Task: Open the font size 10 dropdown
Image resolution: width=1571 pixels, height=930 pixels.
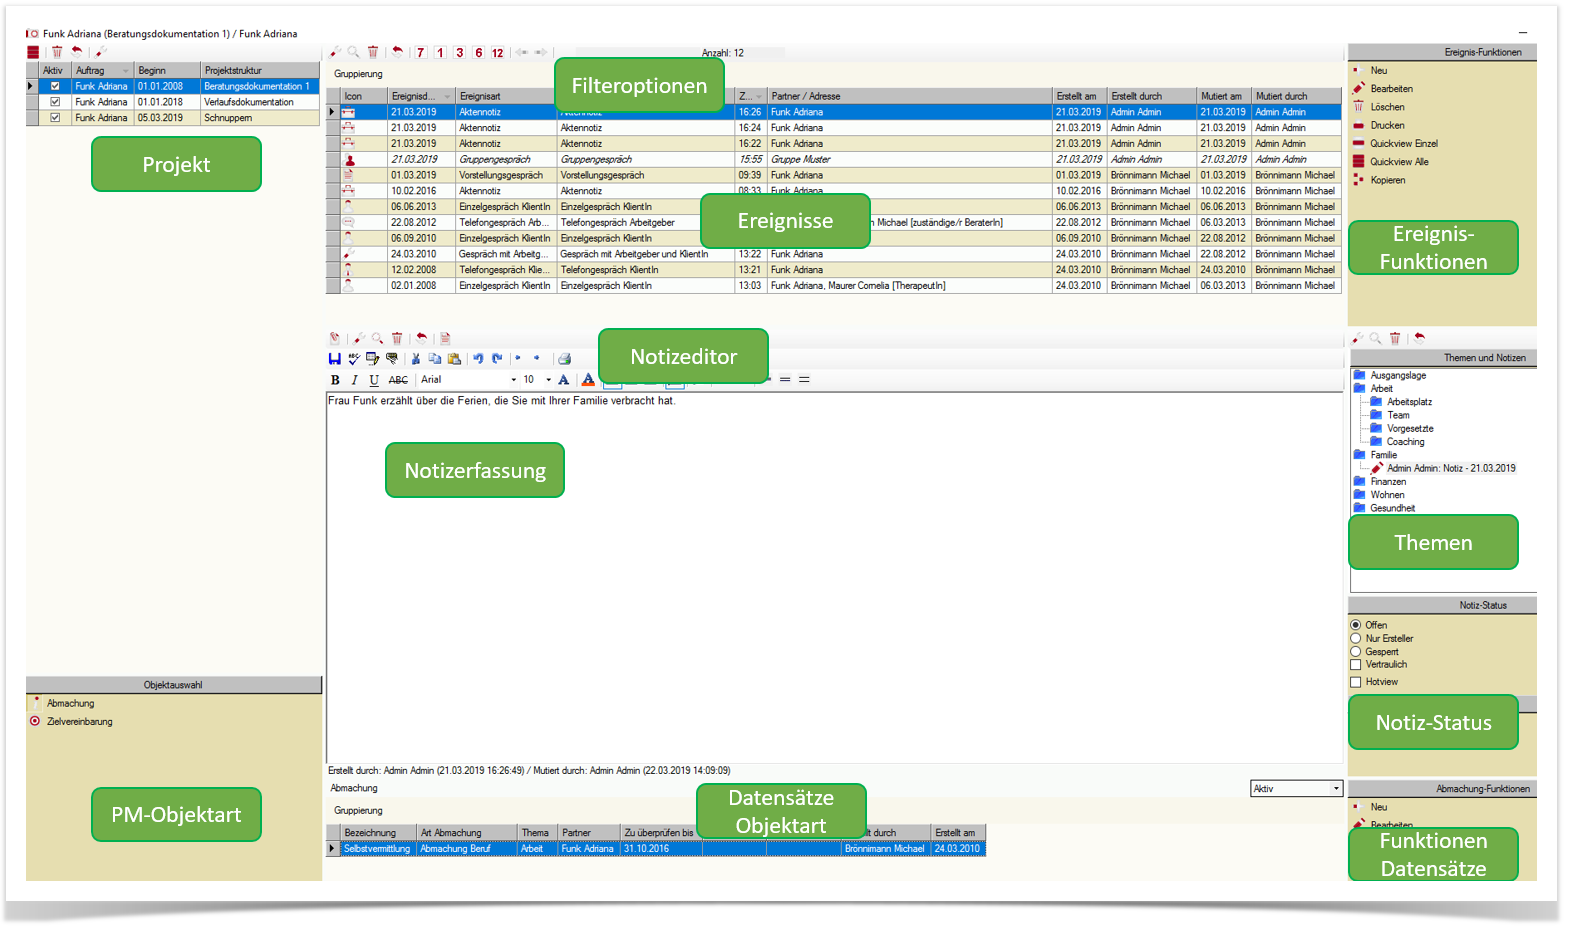Action: pos(548,380)
